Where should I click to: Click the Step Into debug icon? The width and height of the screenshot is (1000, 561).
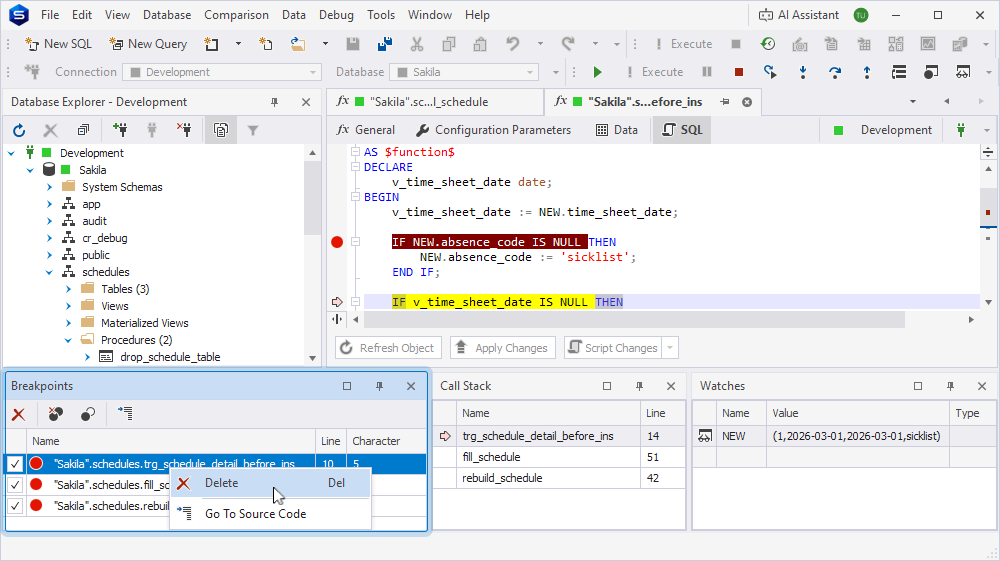click(x=803, y=72)
